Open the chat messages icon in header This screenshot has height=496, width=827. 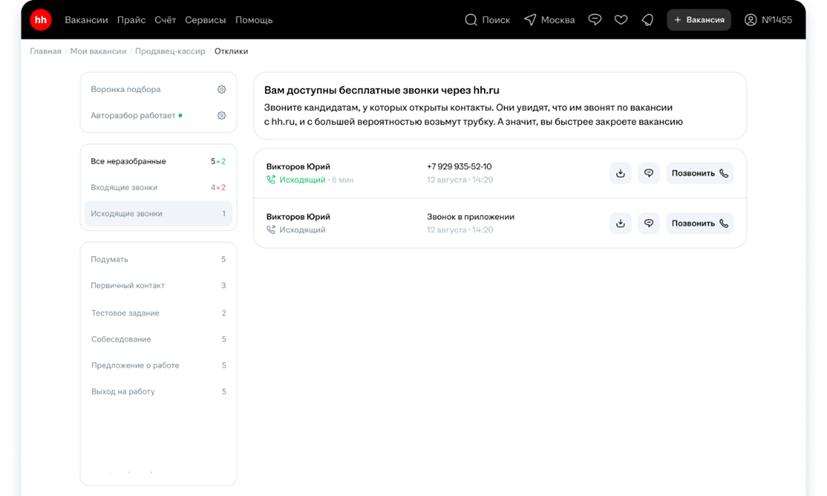[595, 20]
